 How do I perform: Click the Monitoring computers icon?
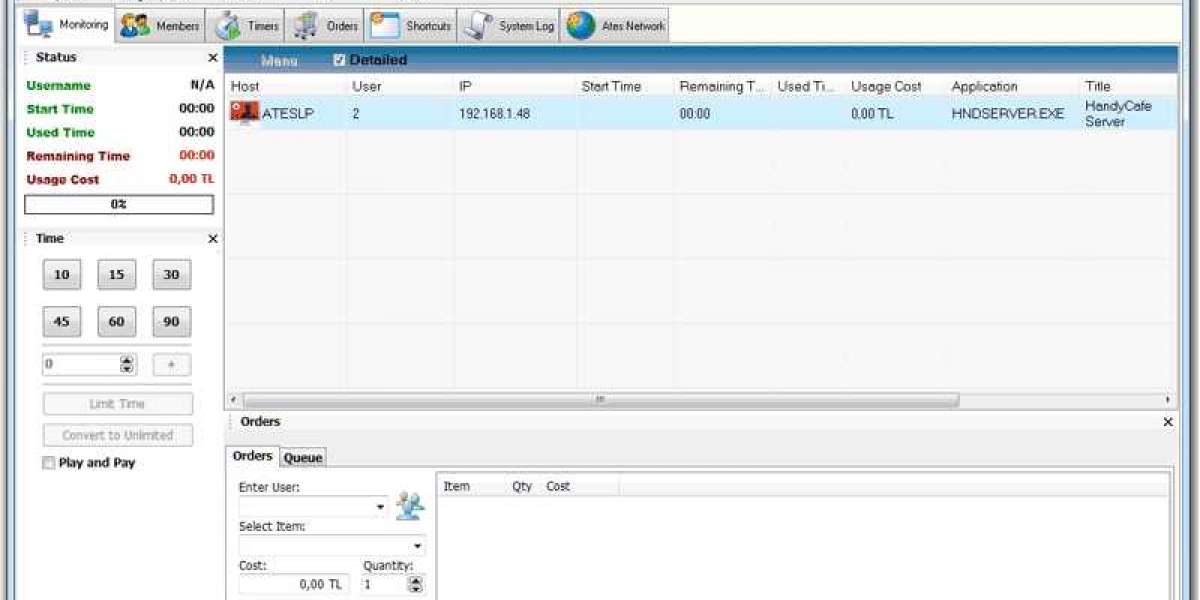[38, 25]
